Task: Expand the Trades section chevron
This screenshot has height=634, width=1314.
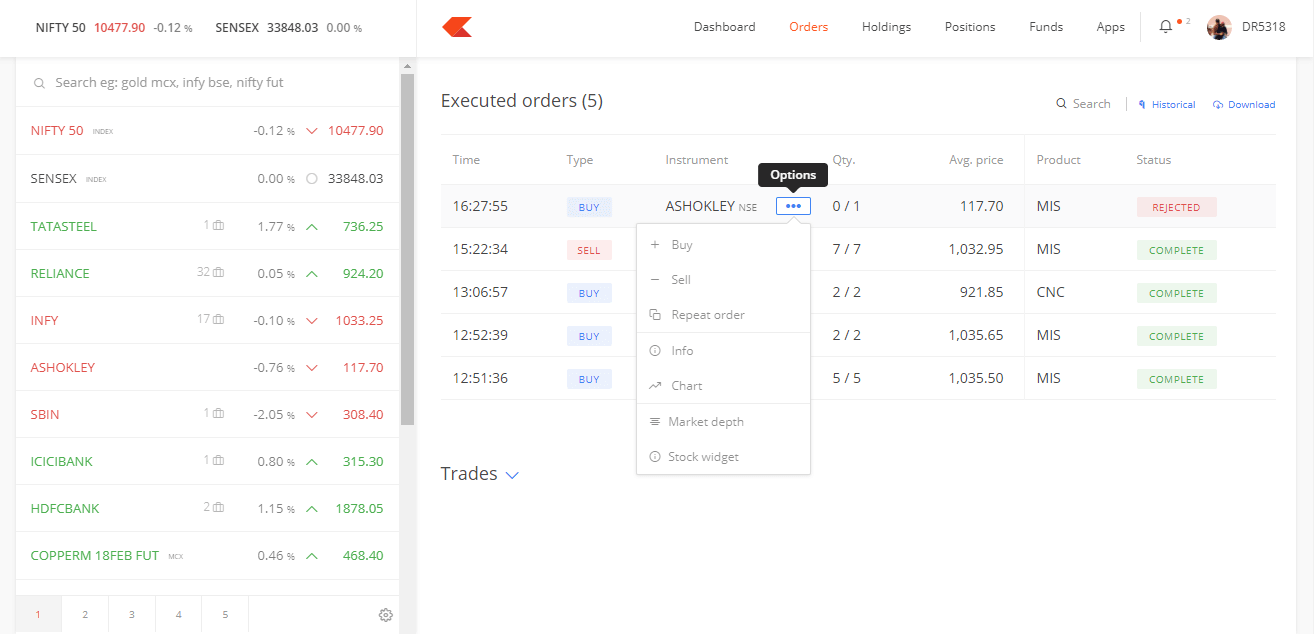Action: point(513,475)
